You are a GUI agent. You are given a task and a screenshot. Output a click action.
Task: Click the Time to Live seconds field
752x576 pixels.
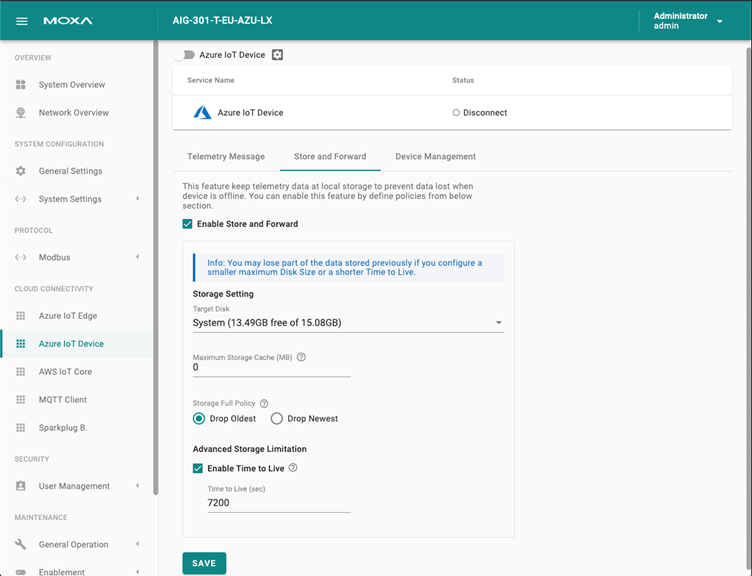tap(279, 503)
